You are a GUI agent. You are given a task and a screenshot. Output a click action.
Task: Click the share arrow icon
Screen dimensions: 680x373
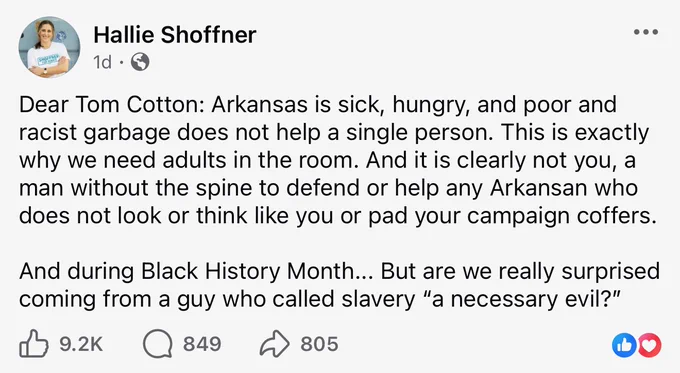click(x=274, y=344)
